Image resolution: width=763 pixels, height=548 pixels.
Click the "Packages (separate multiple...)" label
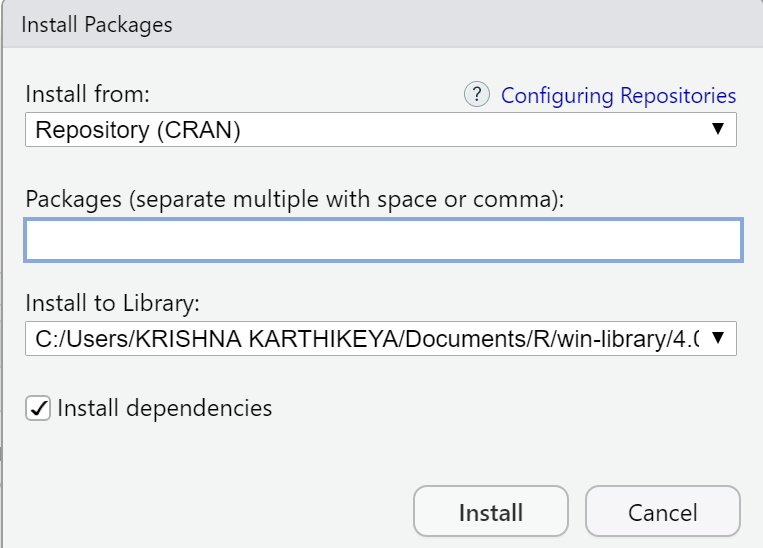tap(295, 198)
